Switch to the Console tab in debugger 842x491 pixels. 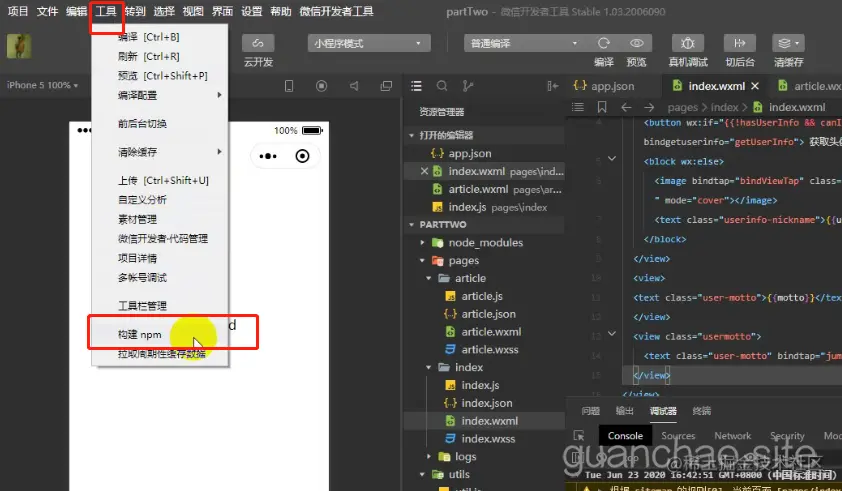coord(625,436)
